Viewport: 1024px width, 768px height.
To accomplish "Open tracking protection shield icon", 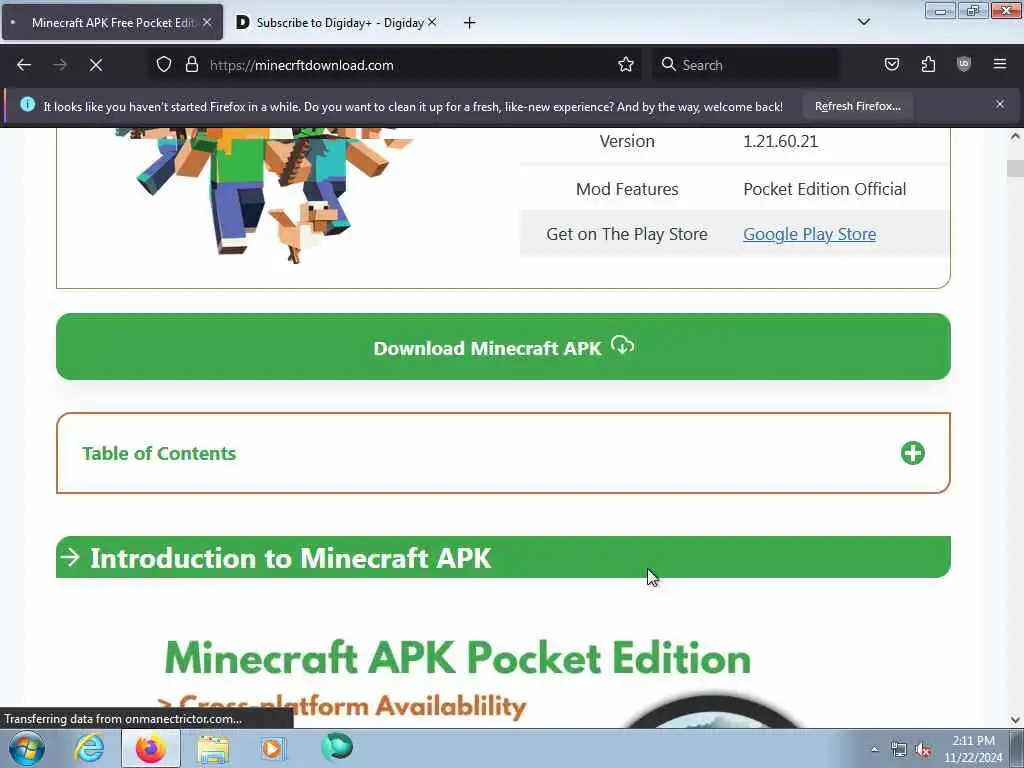I will coord(164,65).
